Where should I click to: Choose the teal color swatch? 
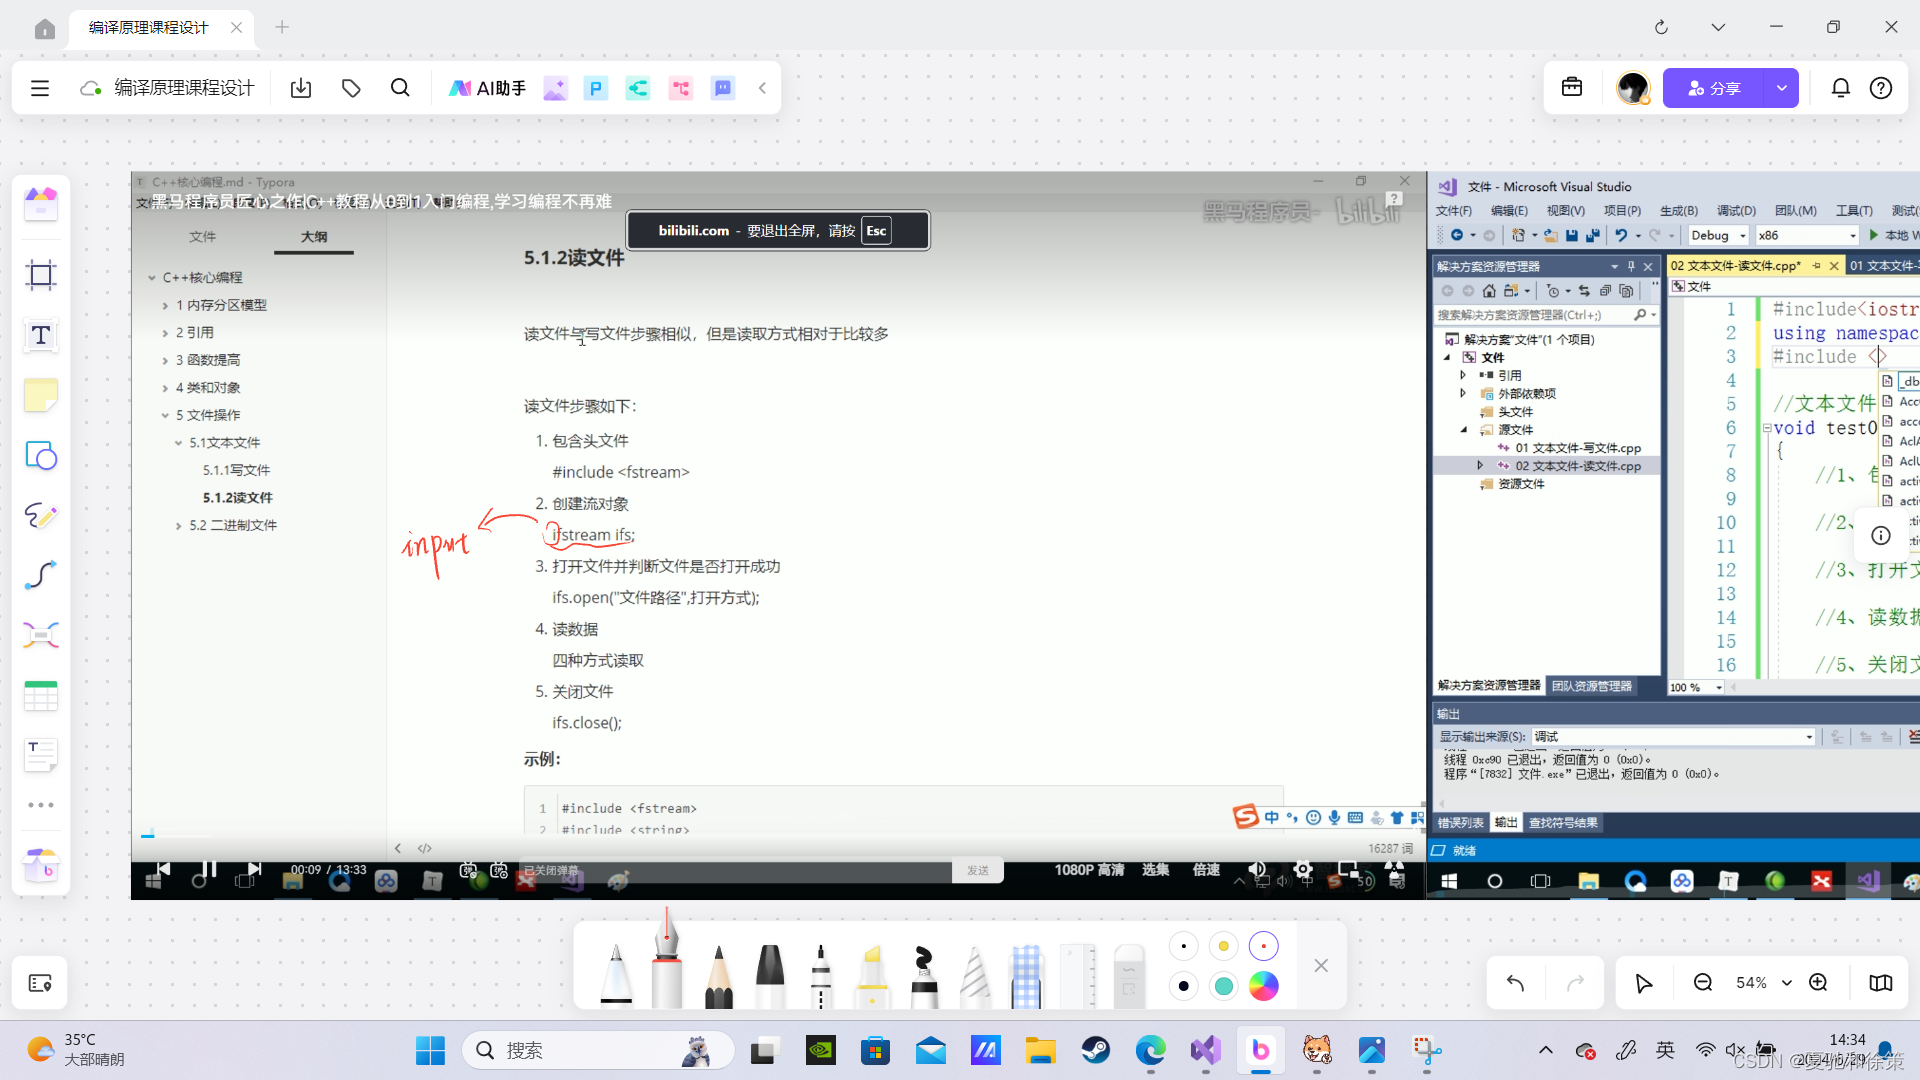1223,986
